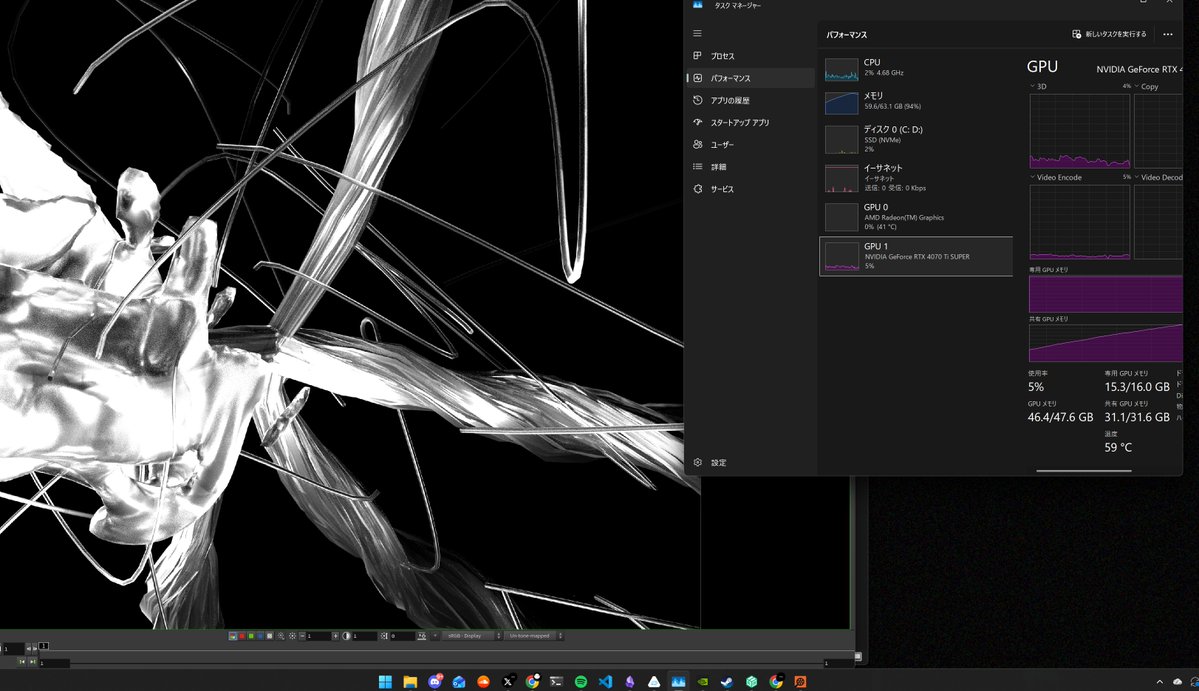
Task: Open Discord from the taskbar
Action: tap(434, 681)
